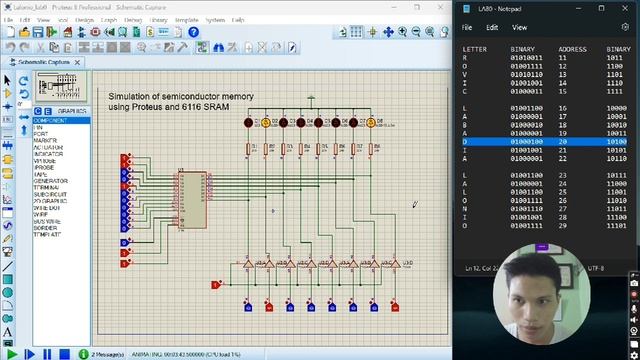Select the 2D Graphics Circle tool

(x=7, y=293)
